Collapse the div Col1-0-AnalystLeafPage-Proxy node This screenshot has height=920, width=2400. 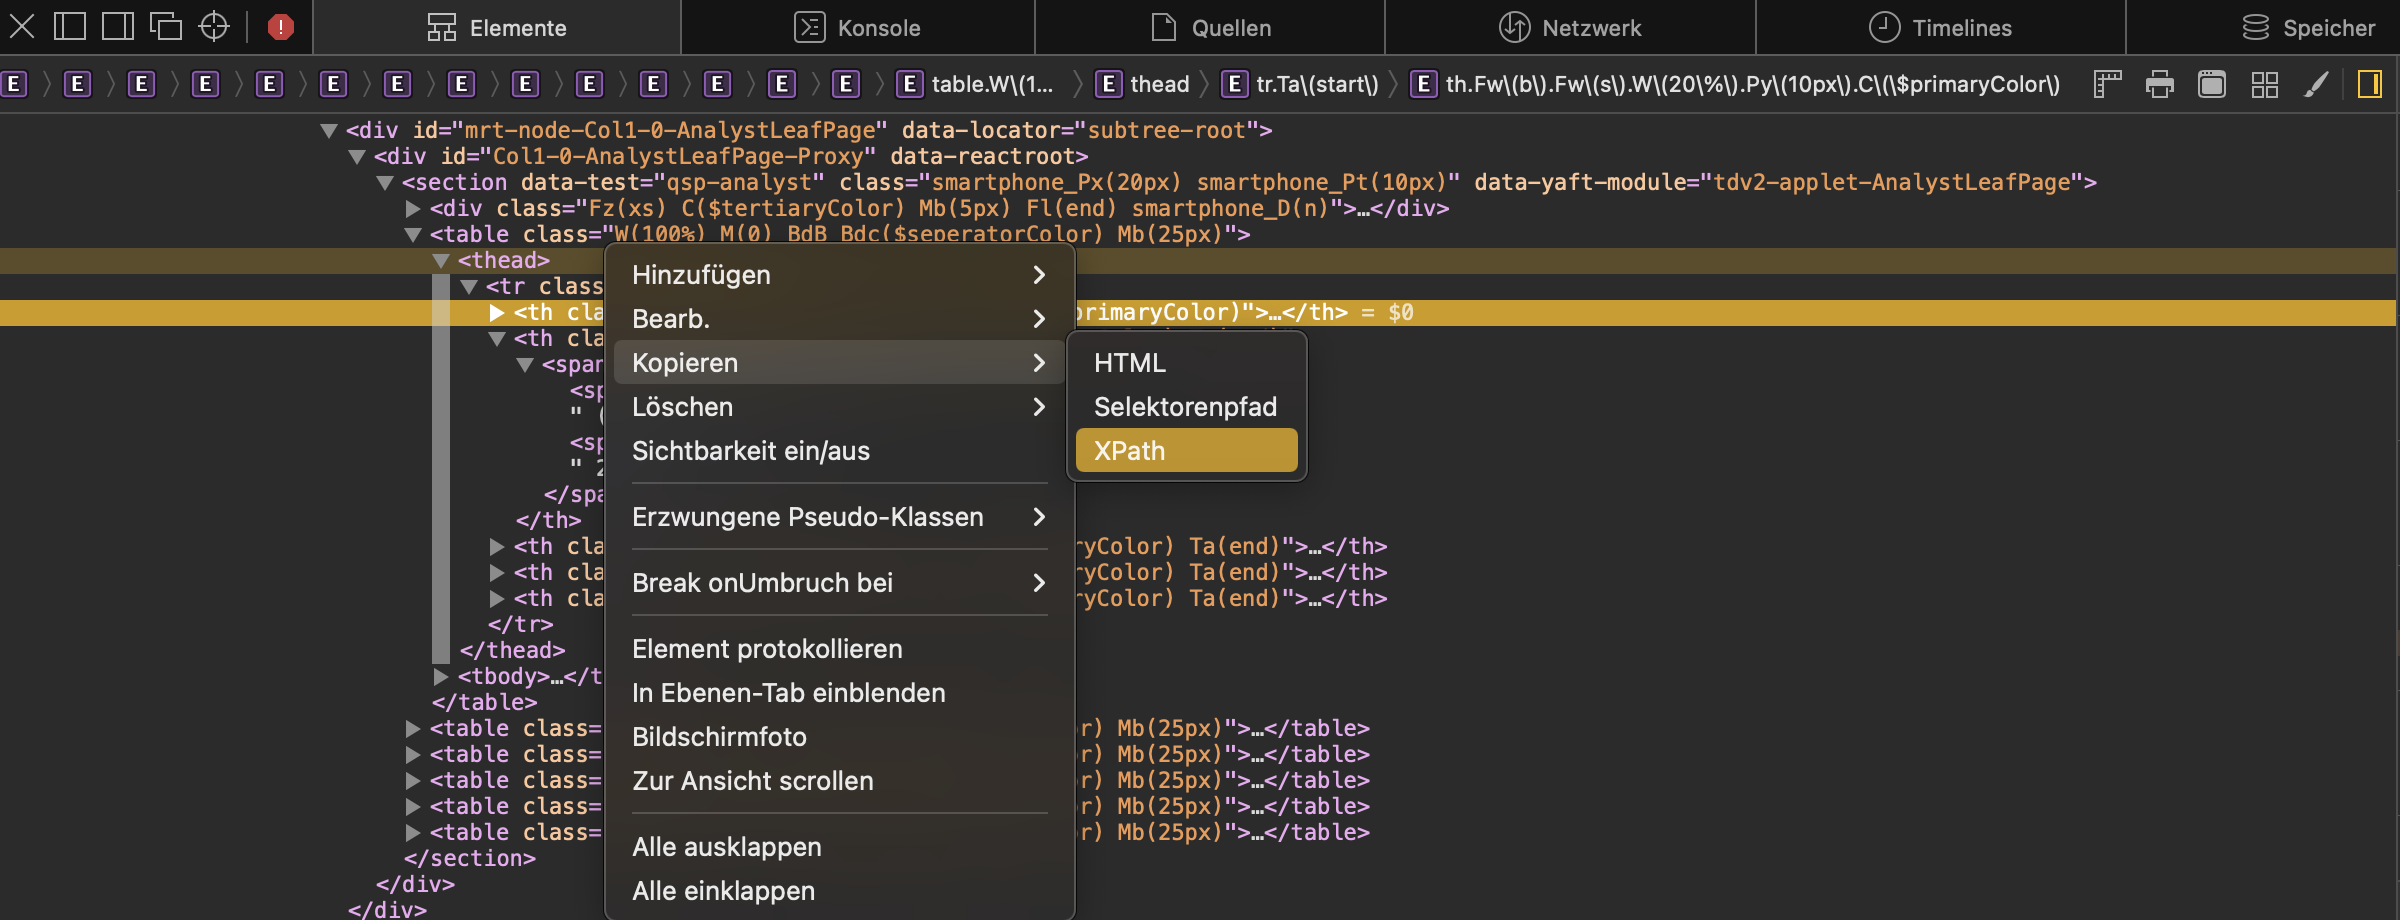356,157
